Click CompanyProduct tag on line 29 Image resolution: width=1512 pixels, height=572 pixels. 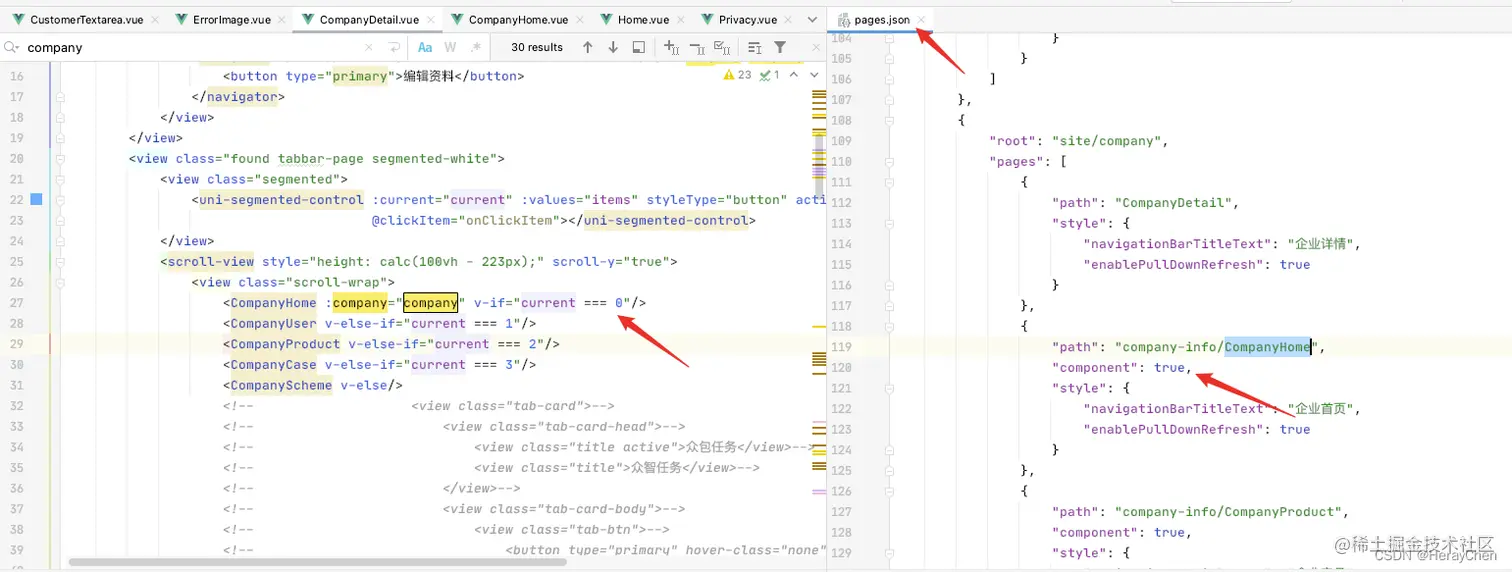coord(285,344)
